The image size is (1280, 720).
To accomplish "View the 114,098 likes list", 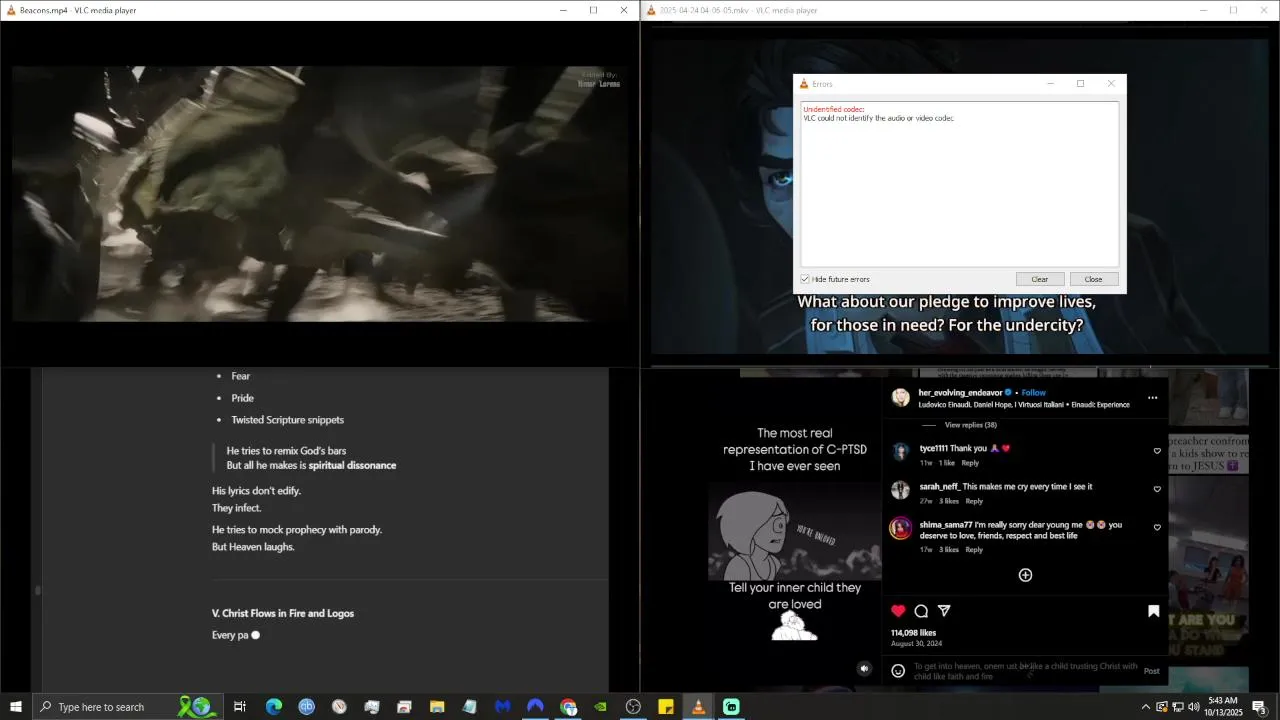I will [x=913, y=633].
